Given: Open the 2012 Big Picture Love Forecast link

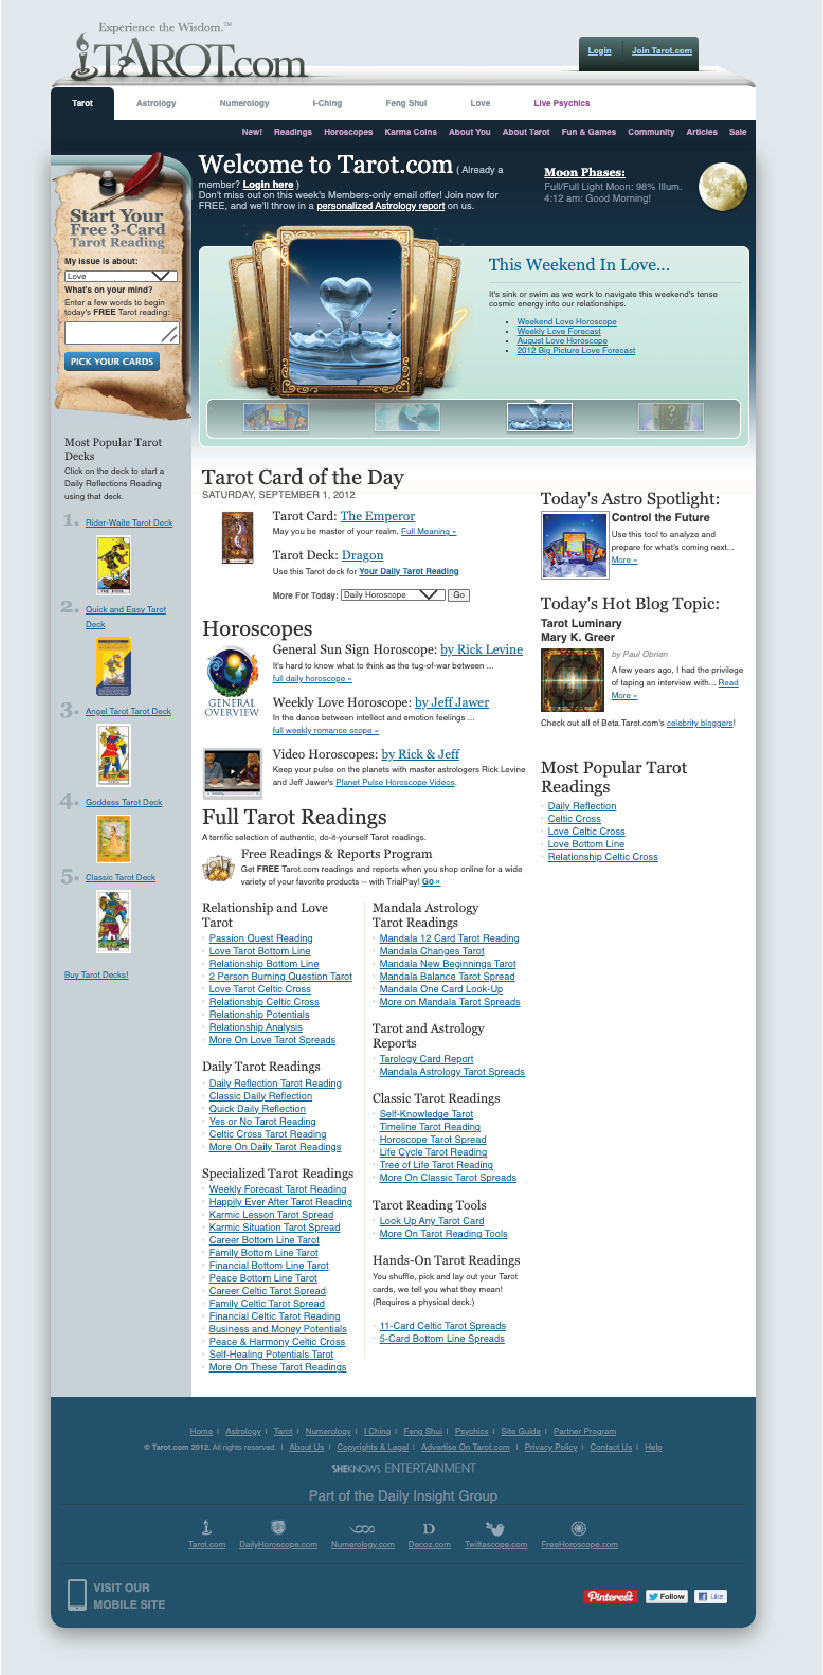Looking at the screenshot, I should coord(576,351).
